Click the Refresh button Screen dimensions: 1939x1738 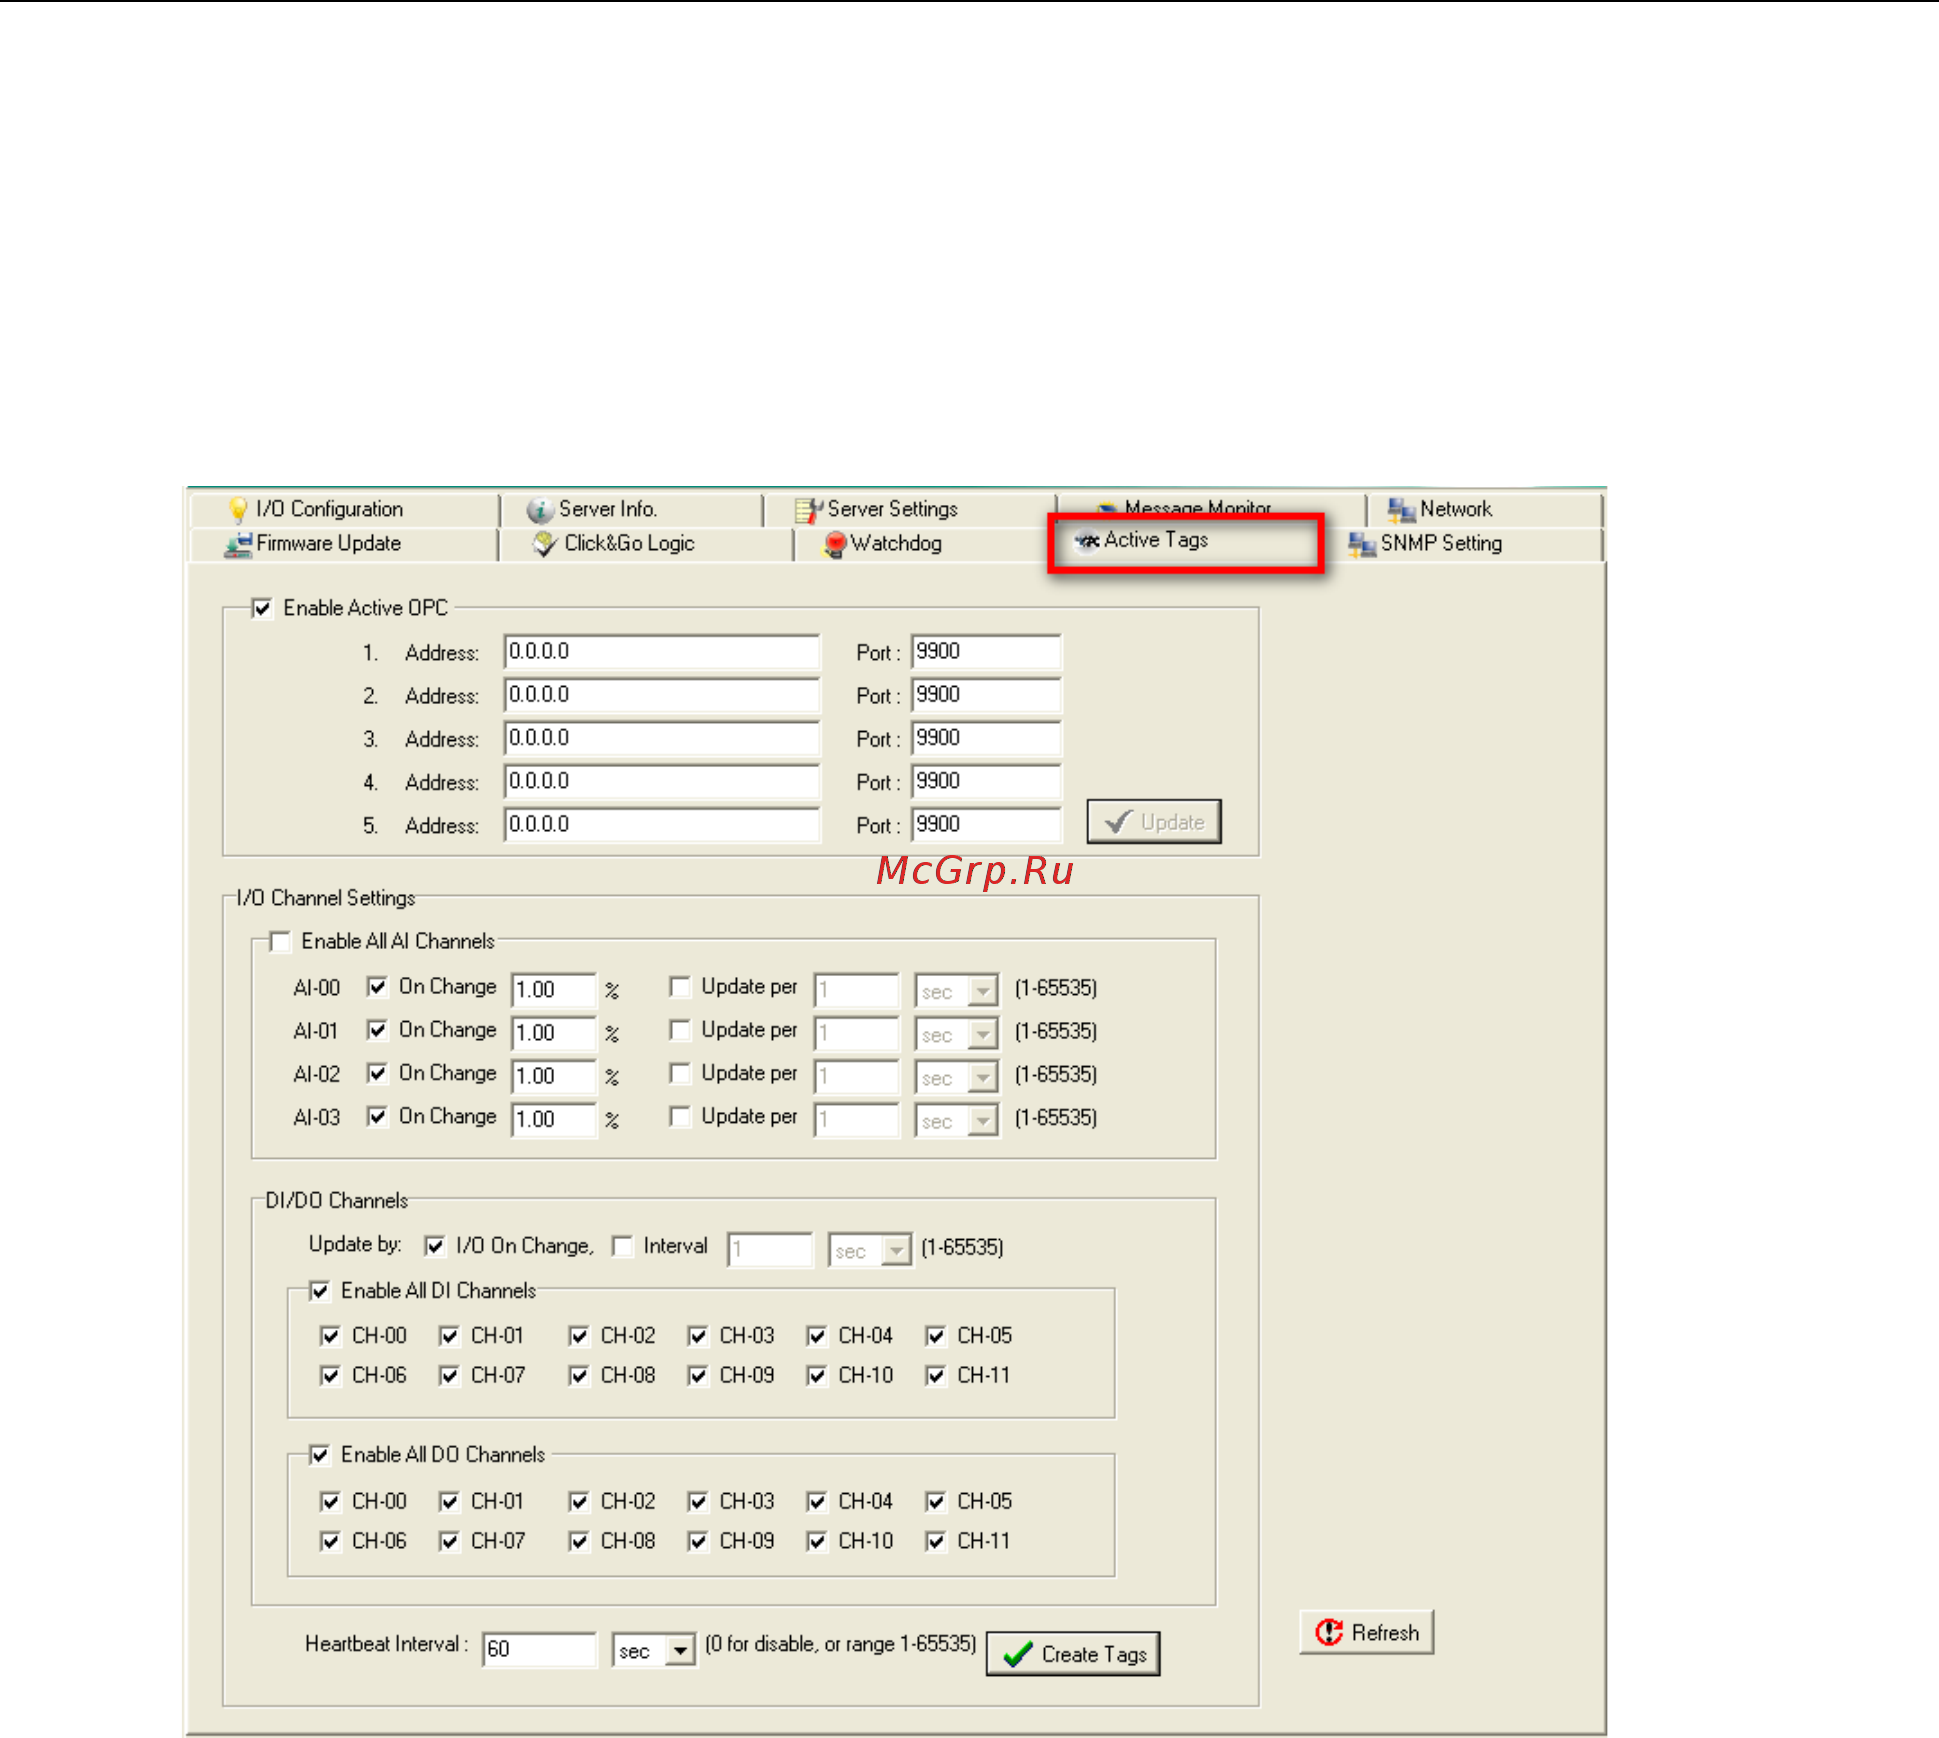[1367, 1632]
